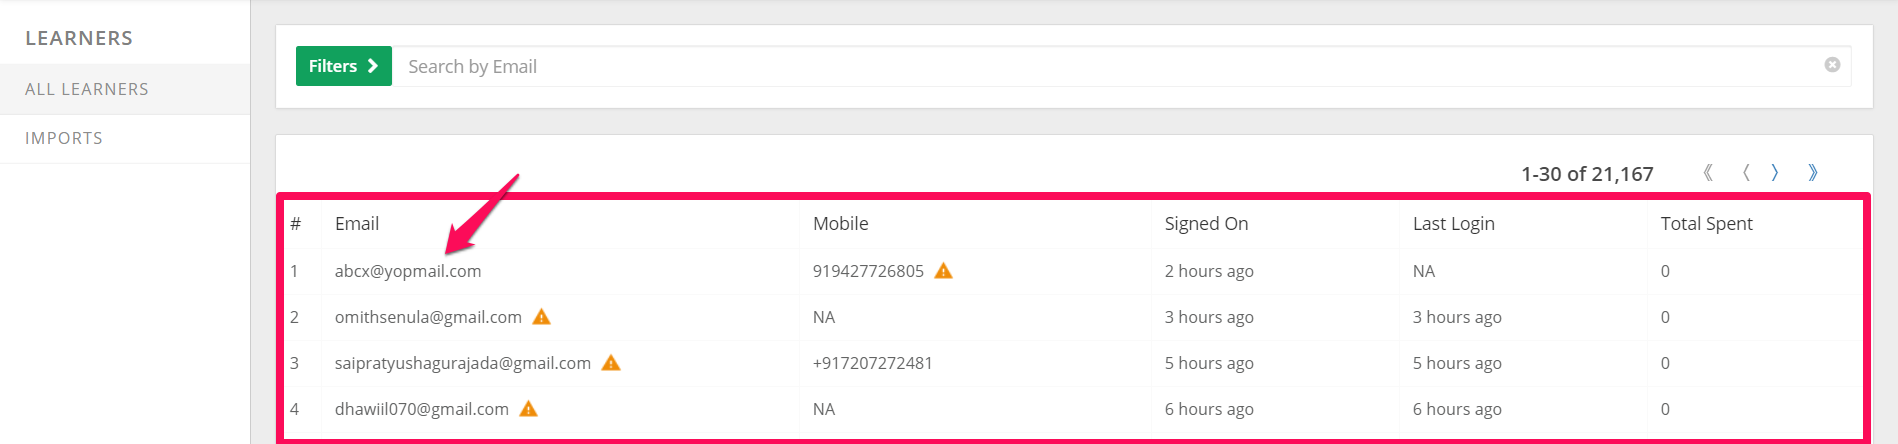Open the All Learners section
This screenshot has height=444, width=1898.
pyautogui.click(x=125, y=89)
